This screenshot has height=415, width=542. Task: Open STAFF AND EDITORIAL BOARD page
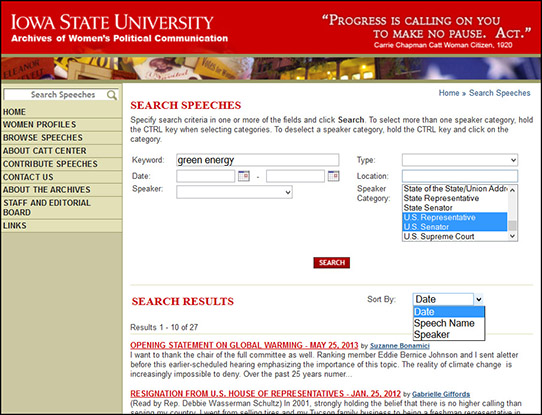(62, 207)
